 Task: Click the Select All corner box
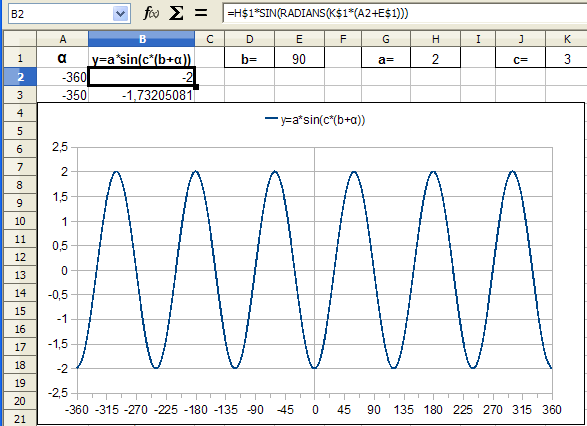[x=20, y=39]
